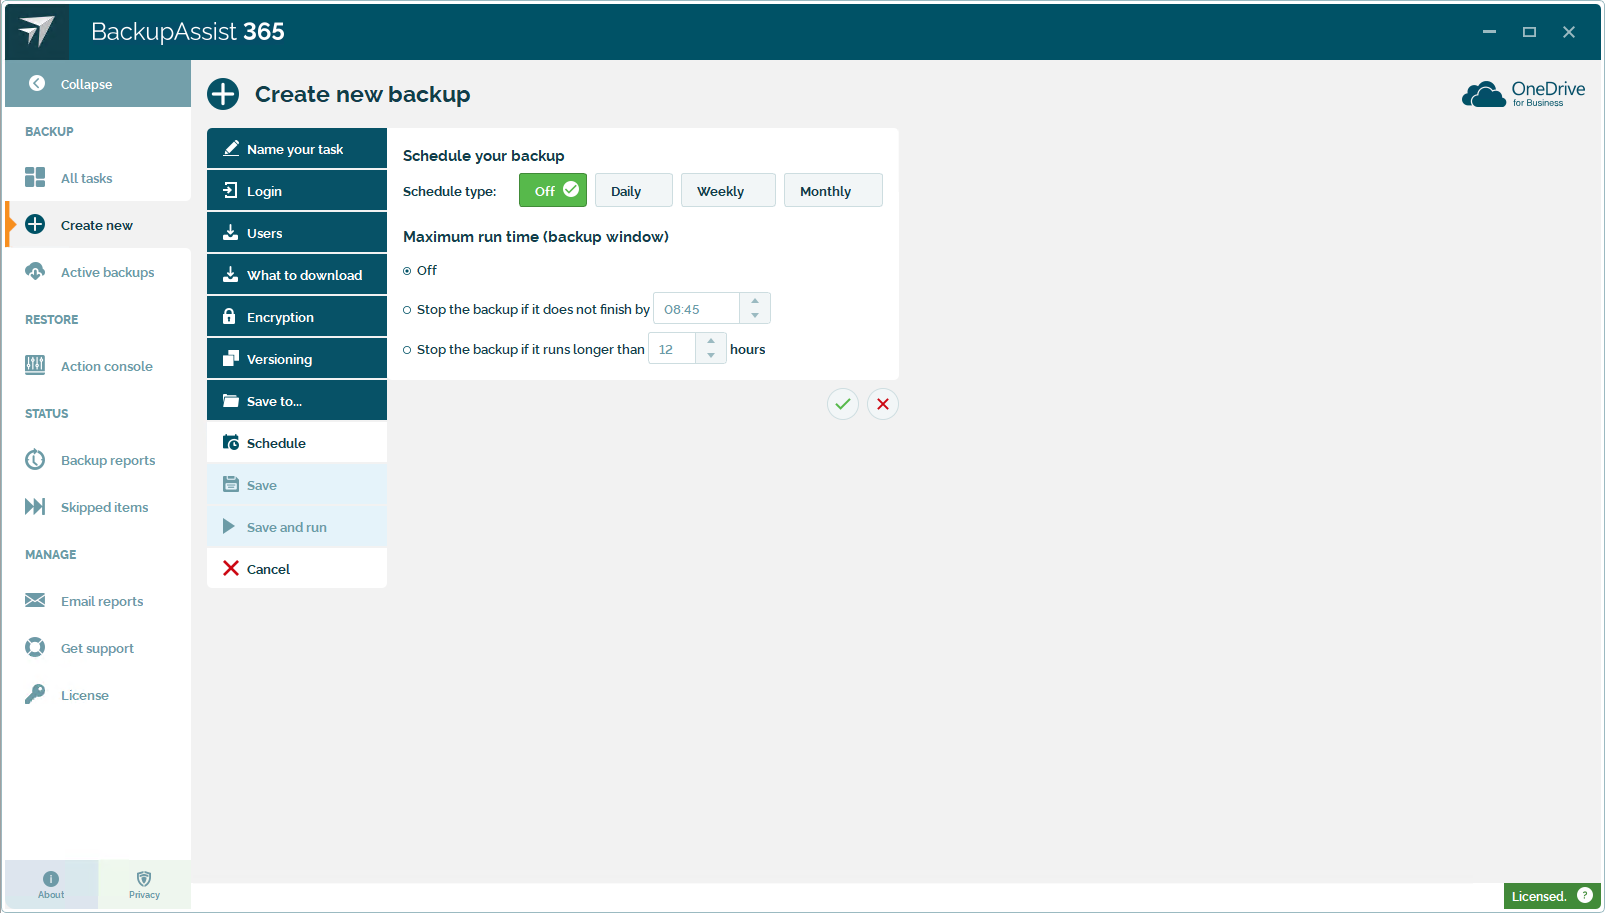The width and height of the screenshot is (1605, 913).
Task: Click the Schedule step label
Action: click(276, 443)
